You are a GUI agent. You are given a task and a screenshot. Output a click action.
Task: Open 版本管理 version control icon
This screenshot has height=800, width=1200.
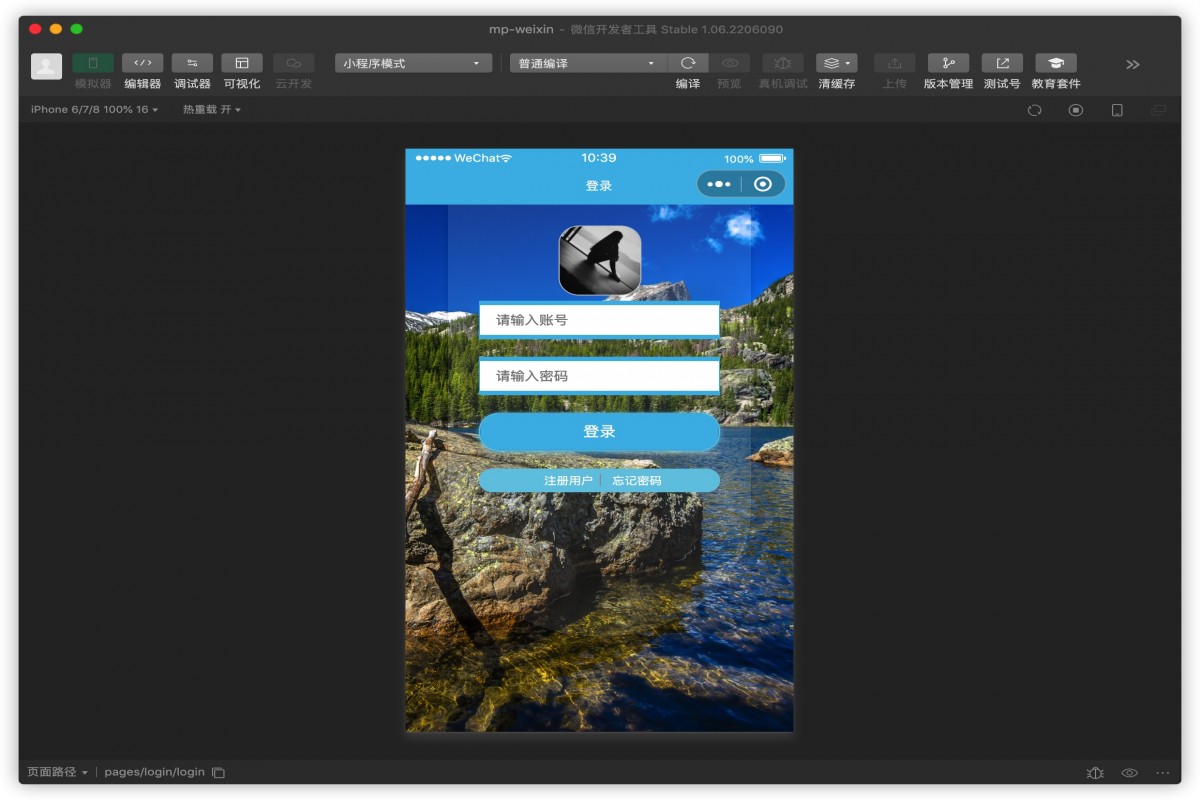point(948,64)
